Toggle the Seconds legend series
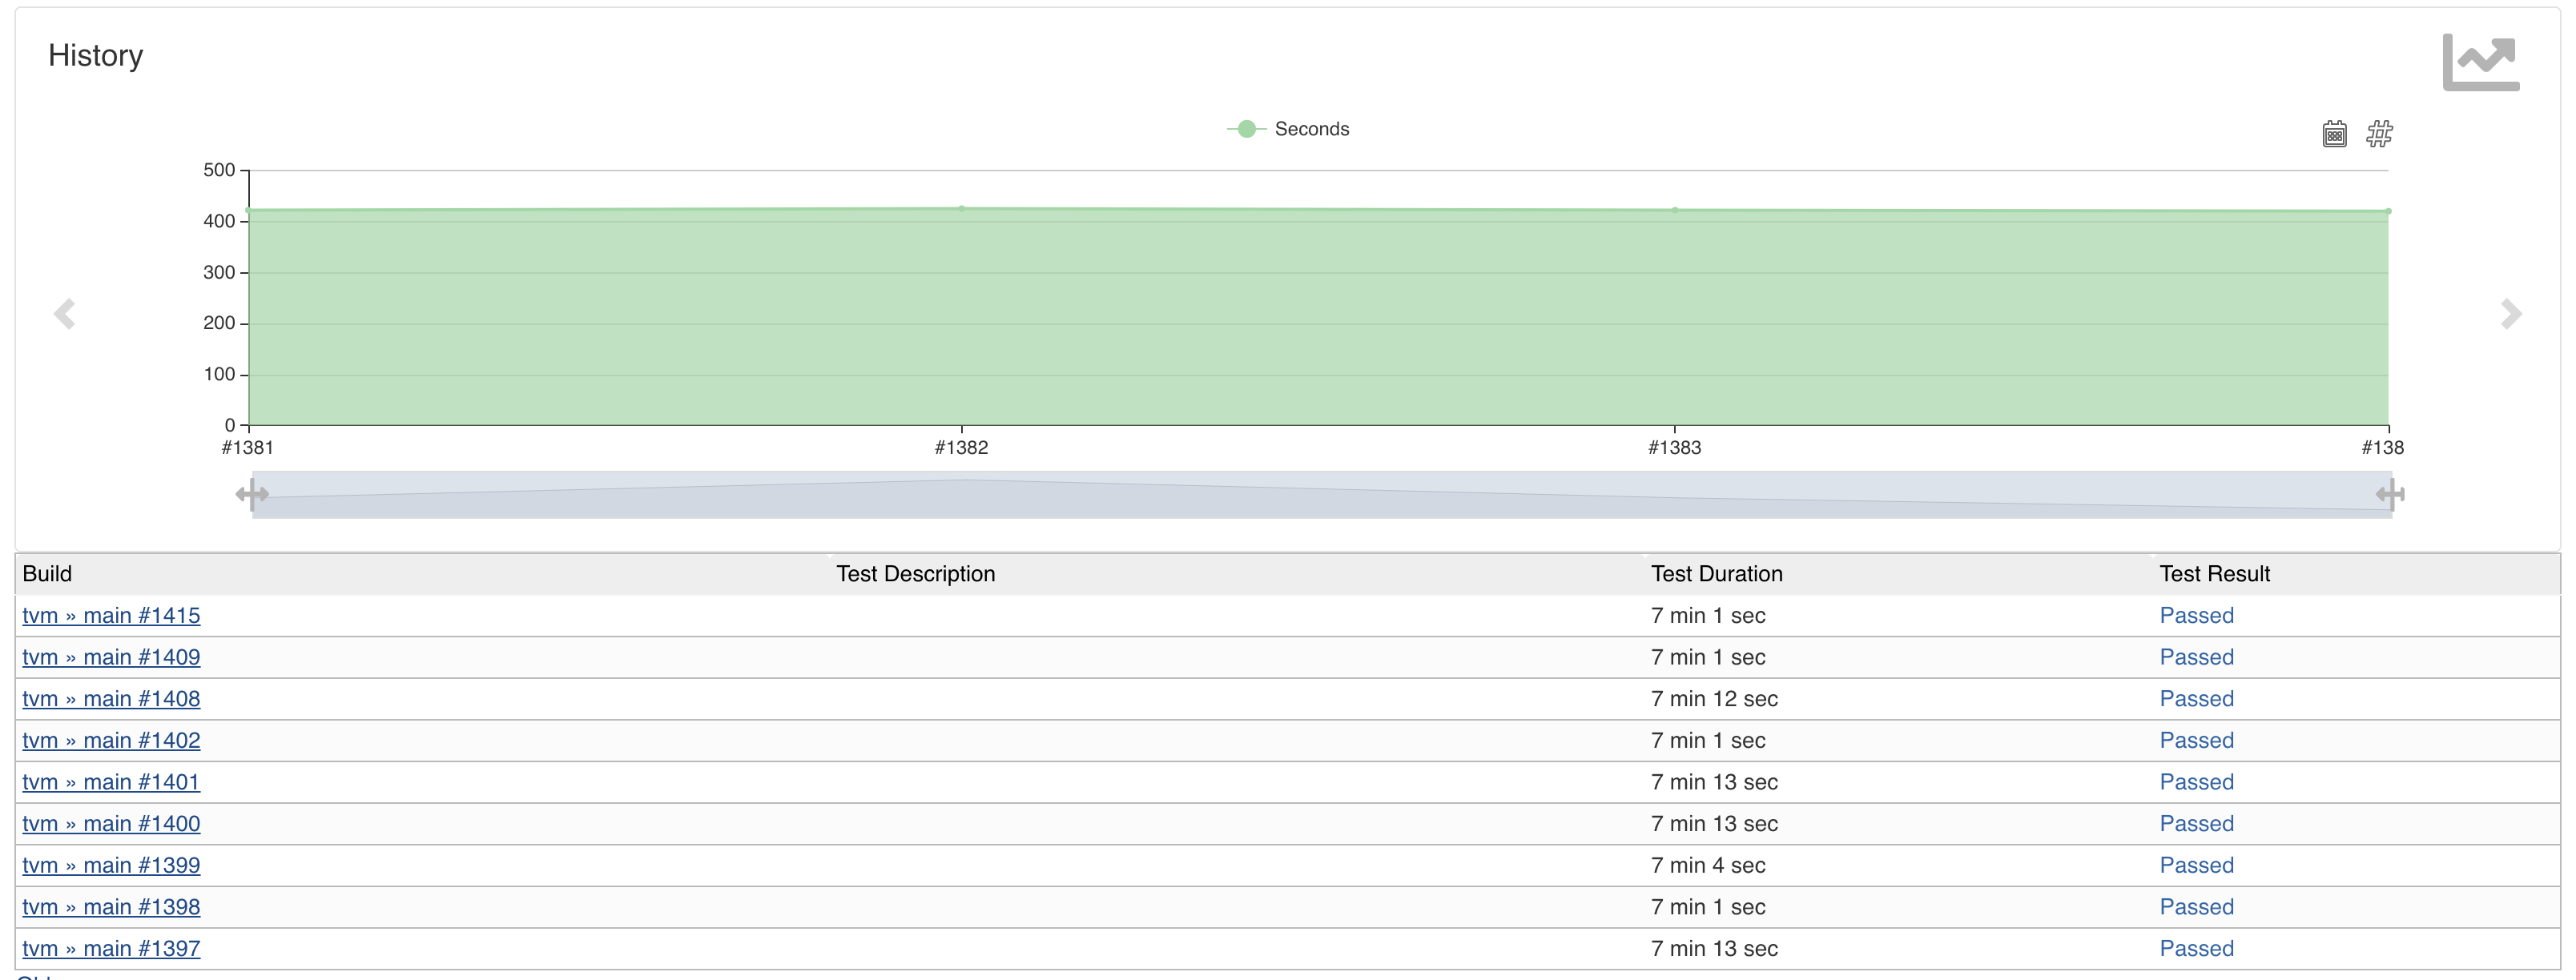The image size is (2576, 980). point(1288,129)
